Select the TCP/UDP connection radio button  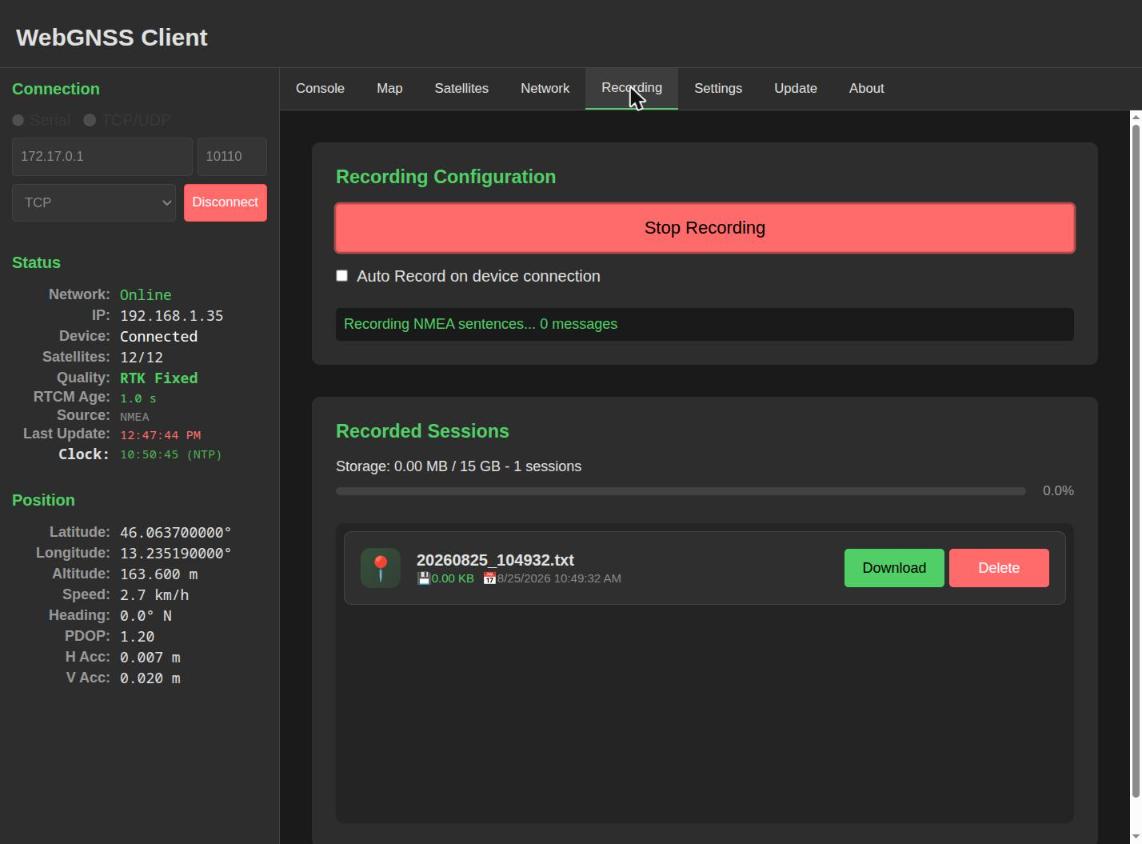click(90, 120)
